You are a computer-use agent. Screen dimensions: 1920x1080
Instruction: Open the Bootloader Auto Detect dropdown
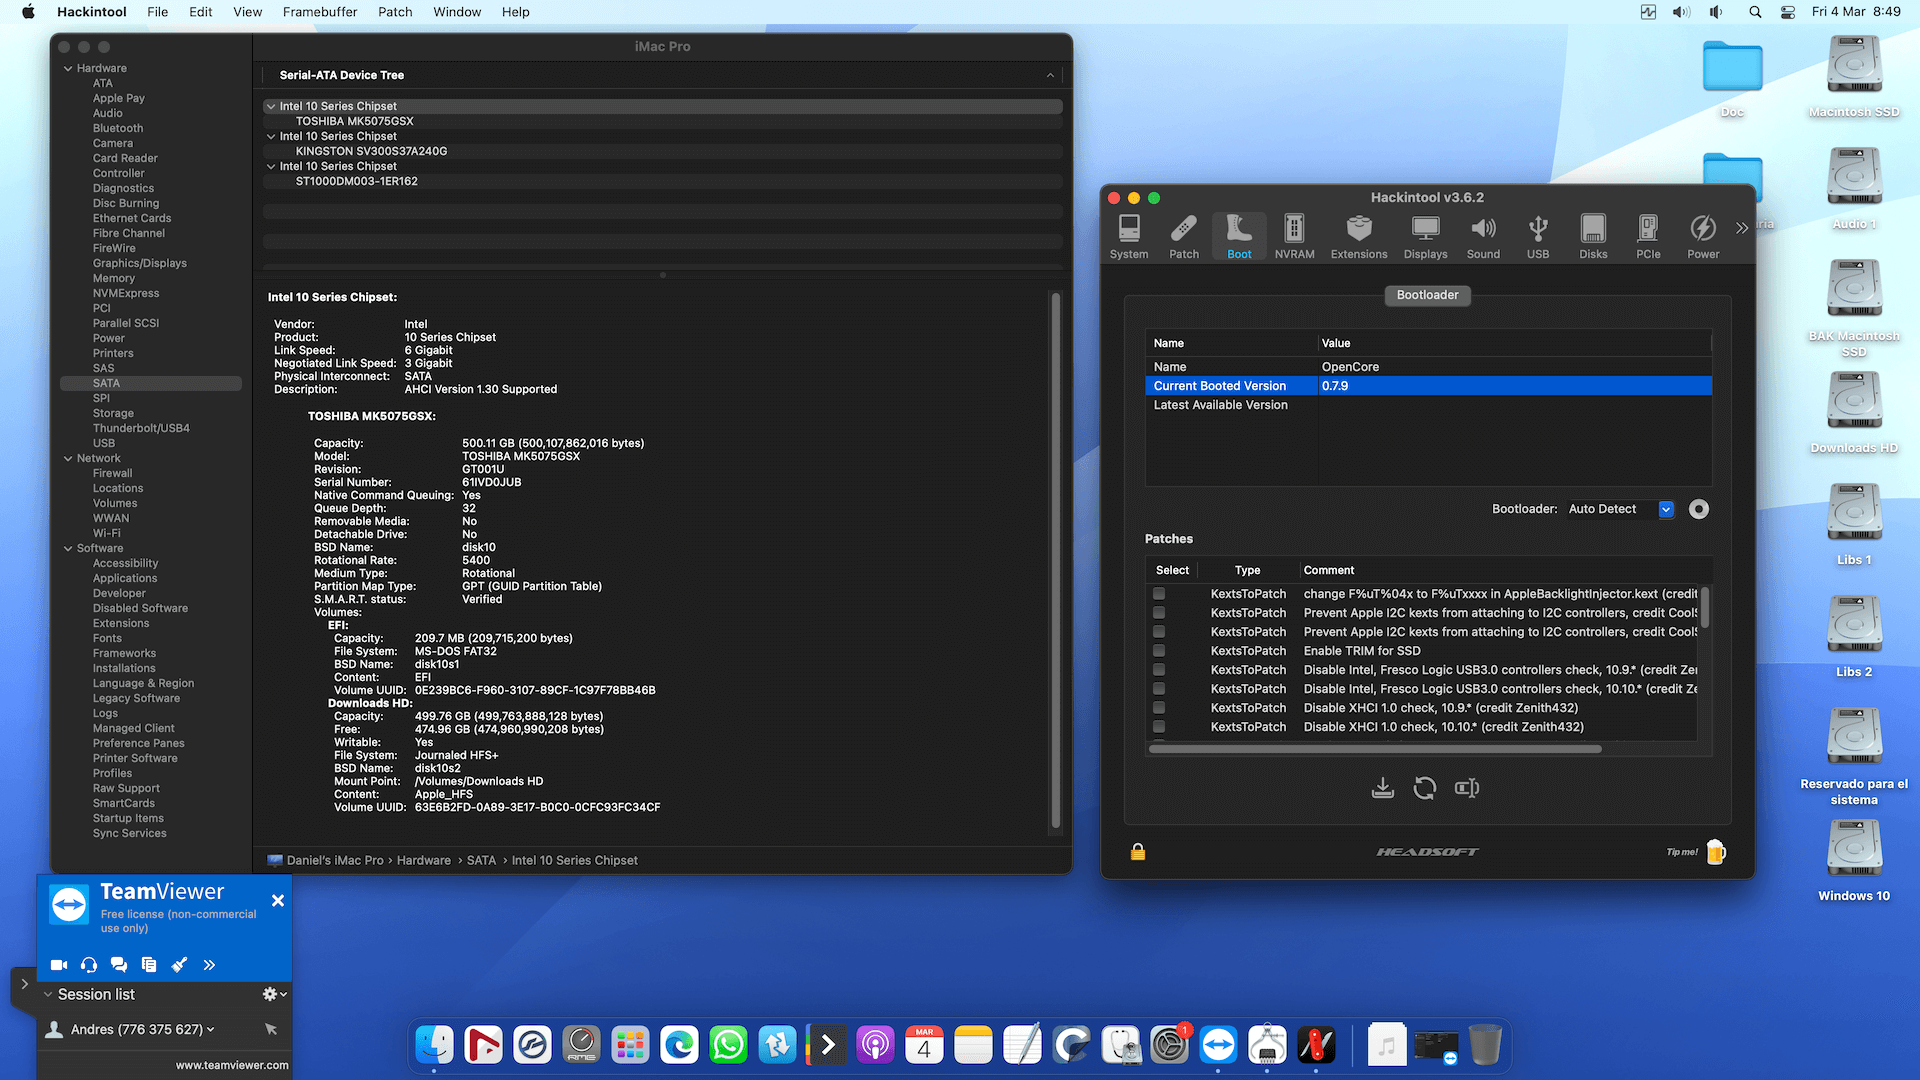click(1620, 509)
